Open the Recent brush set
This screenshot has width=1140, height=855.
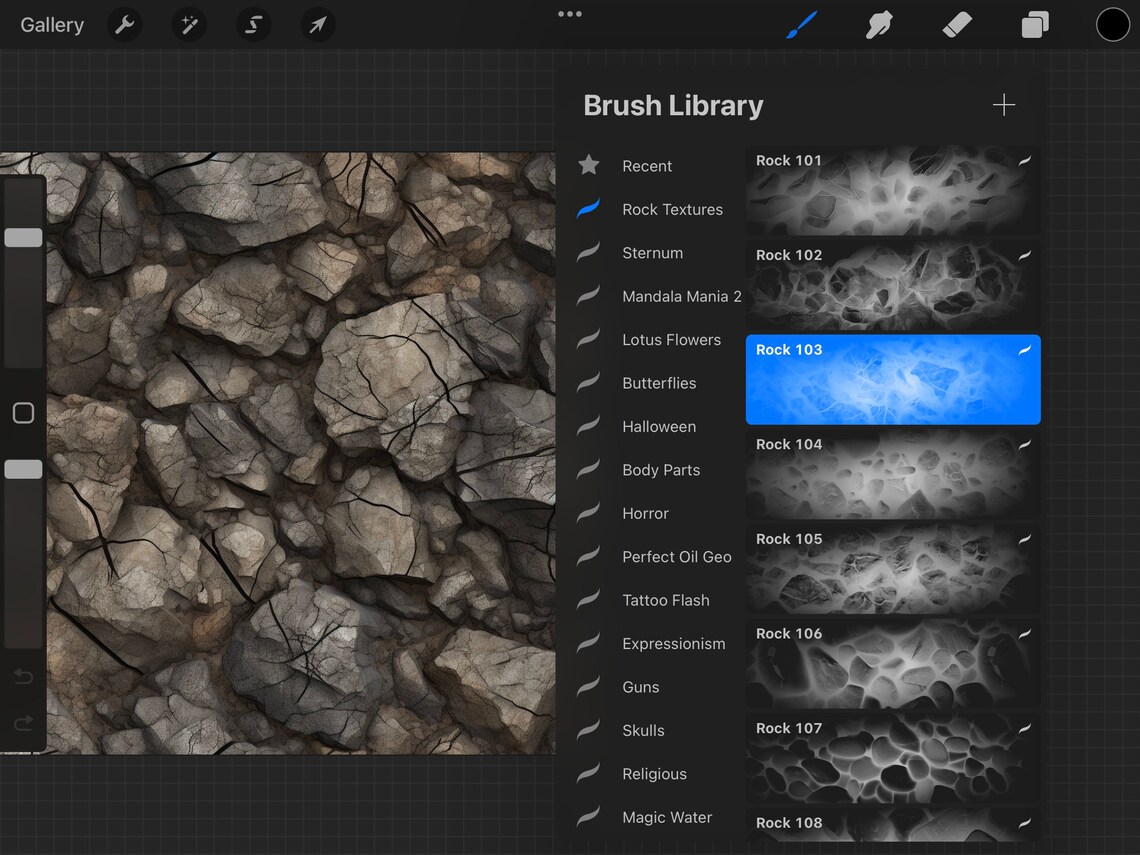pyautogui.click(x=647, y=166)
